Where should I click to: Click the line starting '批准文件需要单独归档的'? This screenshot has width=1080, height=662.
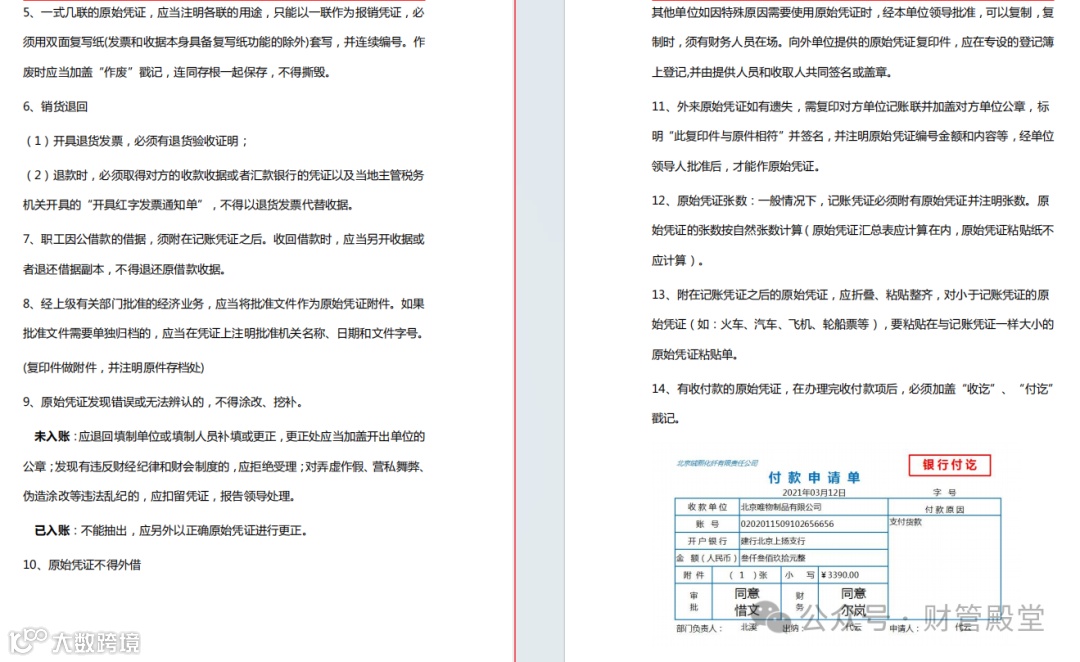223,333
